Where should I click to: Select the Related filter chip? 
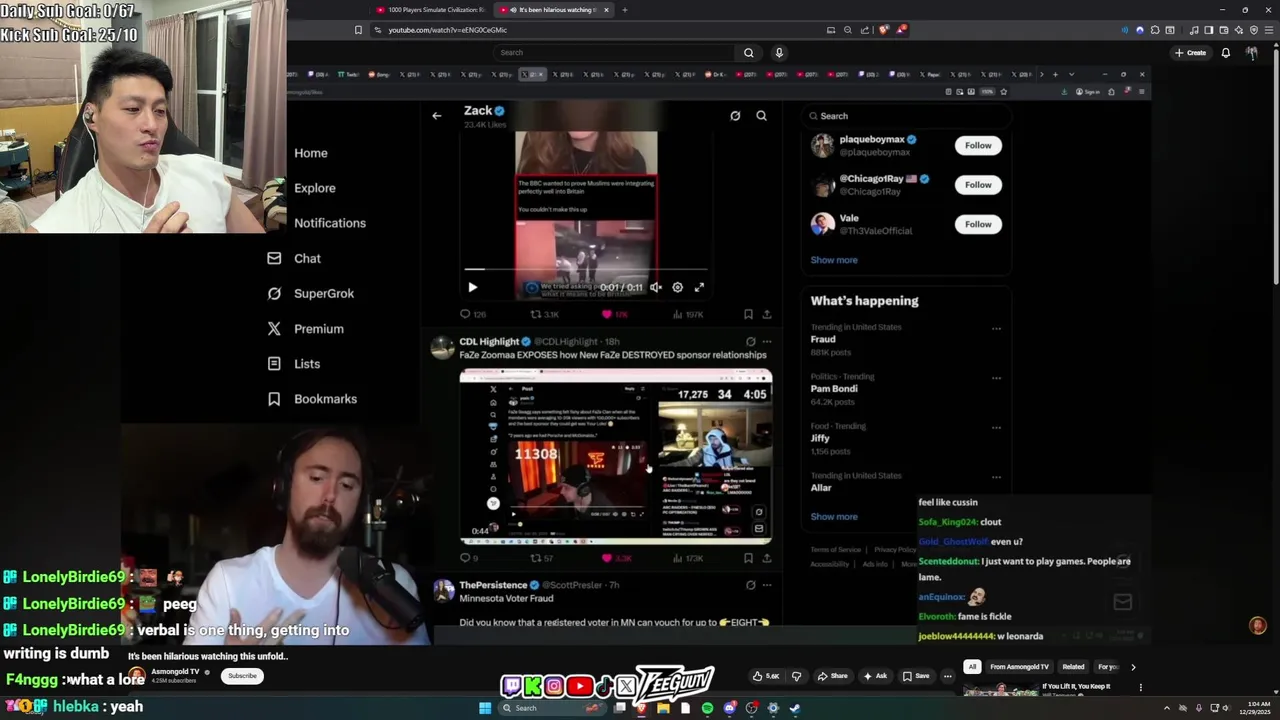point(1073,667)
